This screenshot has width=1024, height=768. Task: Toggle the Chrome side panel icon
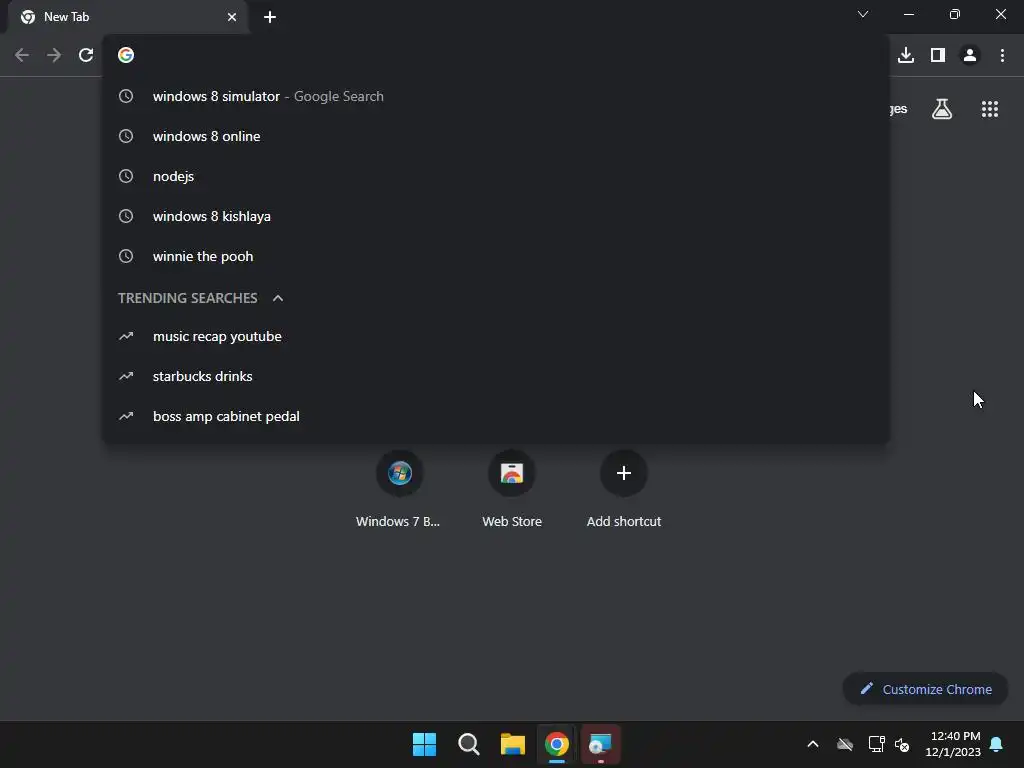(938, 56)
